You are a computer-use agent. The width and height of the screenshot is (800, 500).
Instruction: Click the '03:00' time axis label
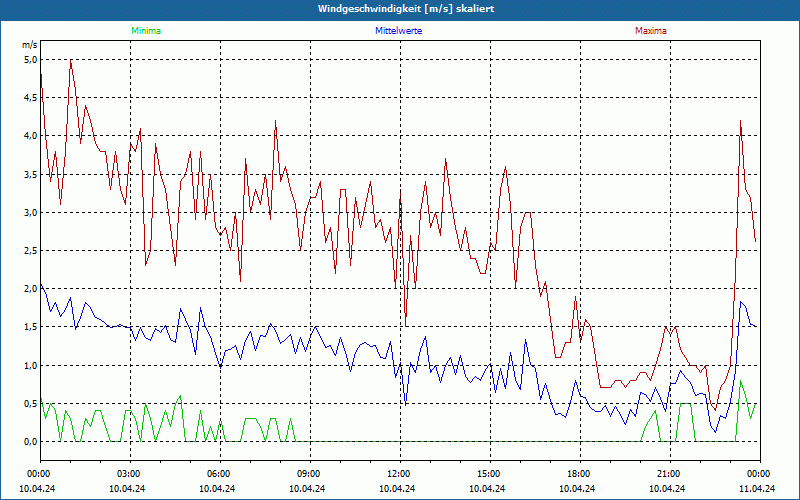127,474
